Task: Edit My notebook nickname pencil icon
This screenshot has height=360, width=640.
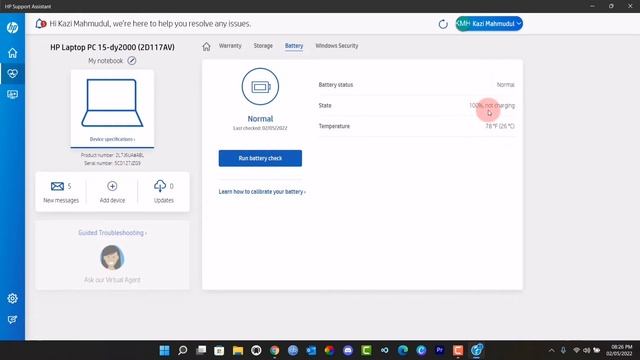Action: (x=131, y=61)
